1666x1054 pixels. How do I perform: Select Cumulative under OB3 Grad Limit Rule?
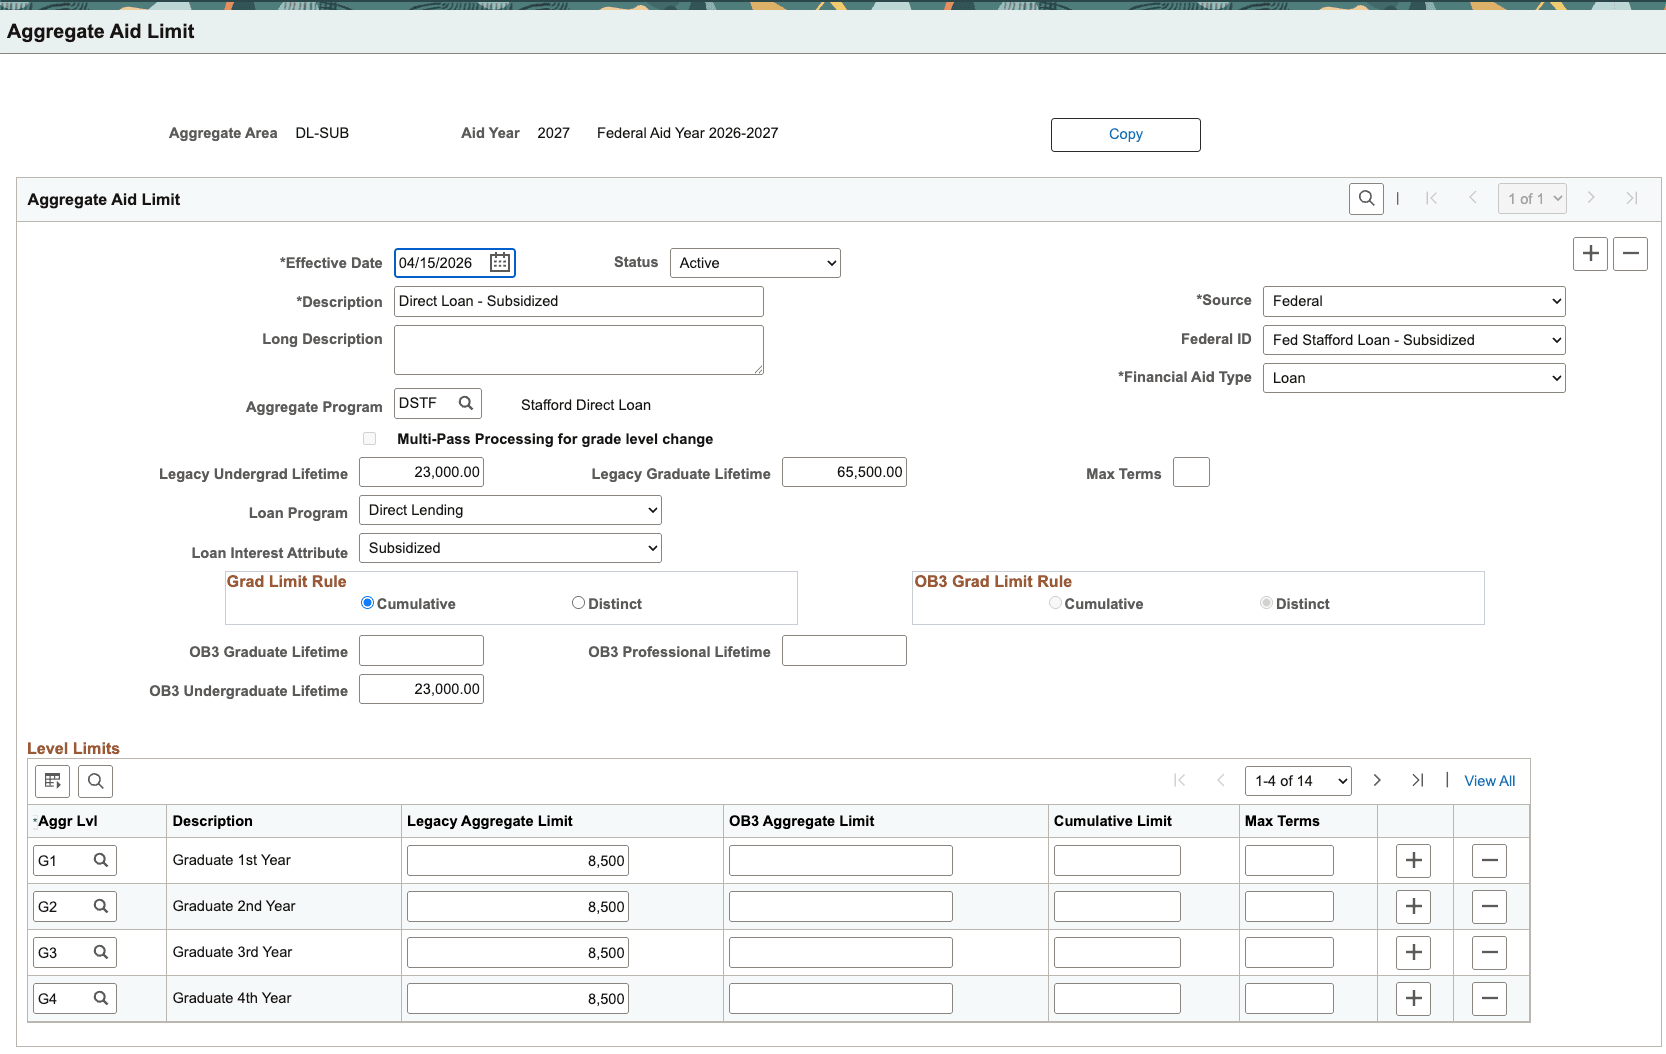[1055, 603]
